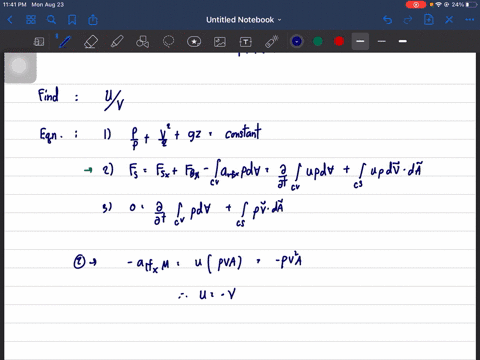Tap the battery status indicator
This screenshot has width=480, height=360.
click(472, 5)
